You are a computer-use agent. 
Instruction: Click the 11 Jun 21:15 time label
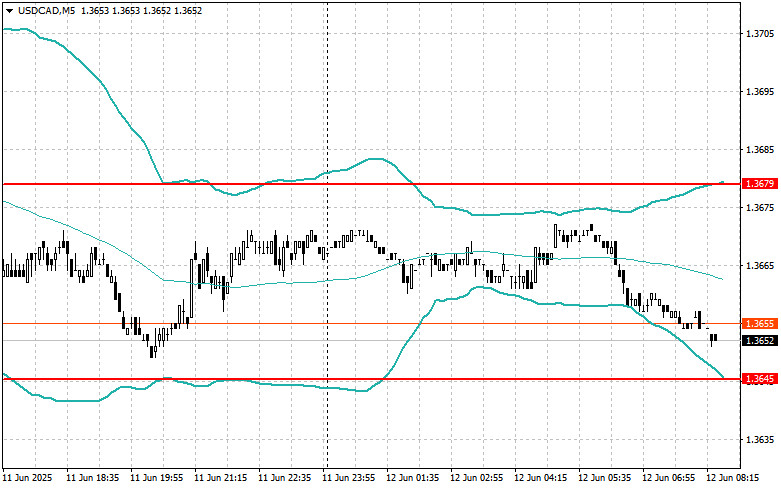click(221, 478)
